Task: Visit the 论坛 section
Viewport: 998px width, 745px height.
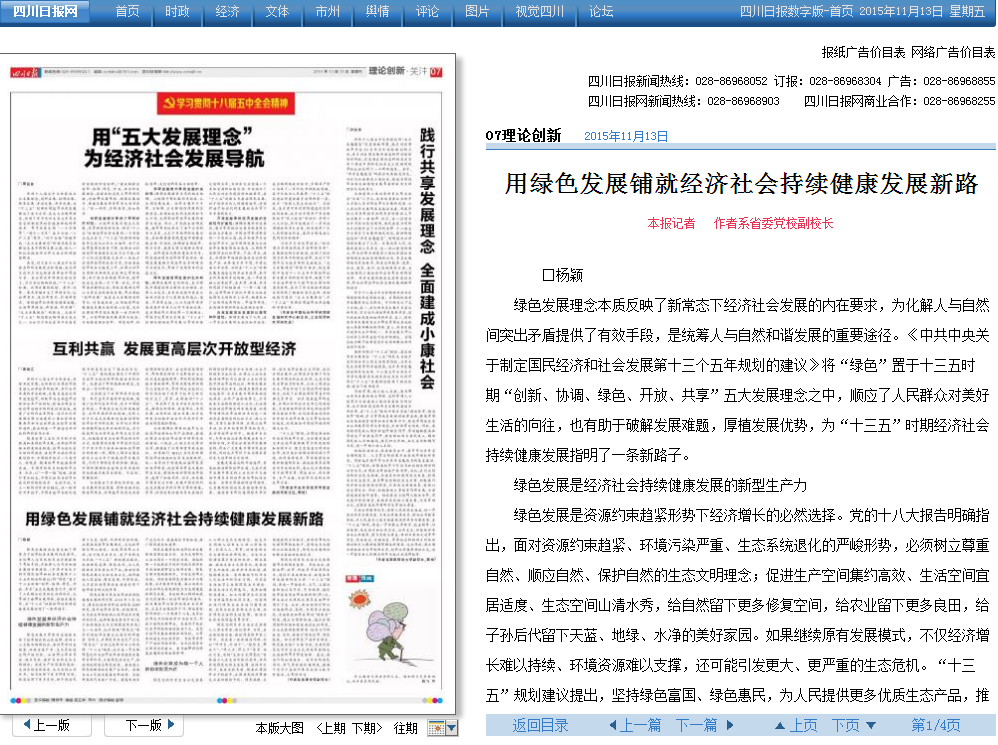Action: tap(601, 11)
